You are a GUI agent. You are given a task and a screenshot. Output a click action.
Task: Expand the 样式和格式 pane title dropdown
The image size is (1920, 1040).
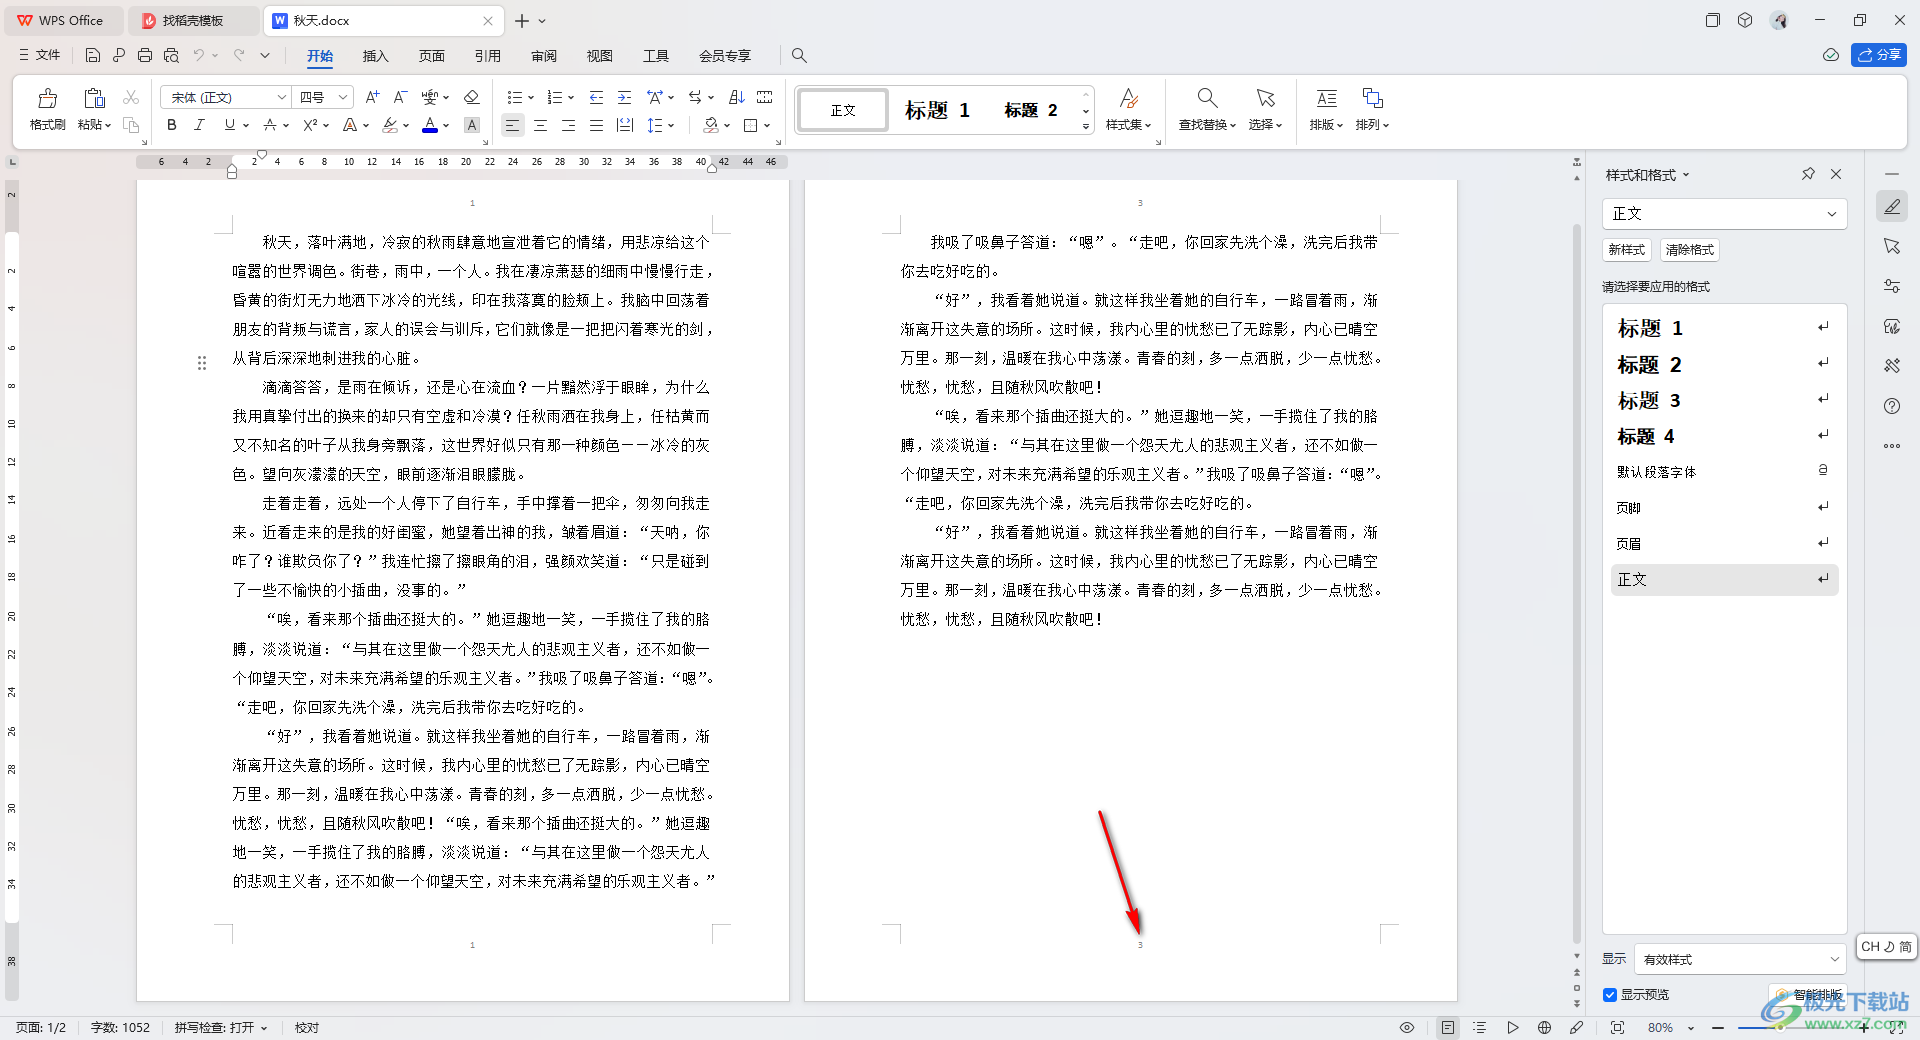(1686, 175)
